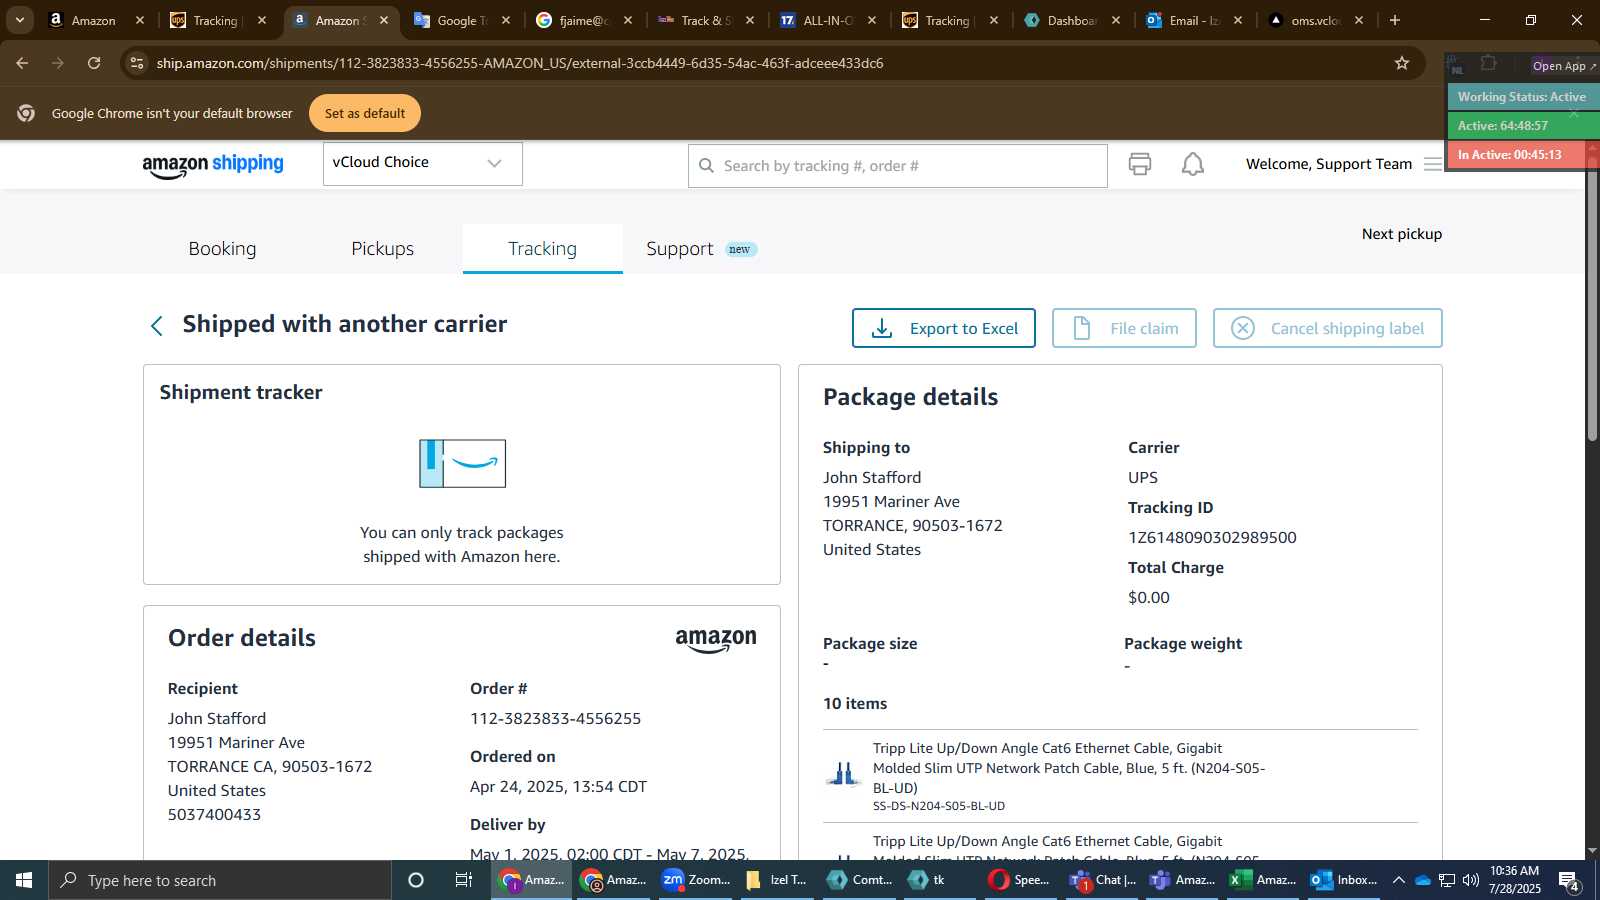Click SKU SS-DS-N204-S05-BL-UD
This screenshot has height=900, width=1600.
click(x=938, y=806)
